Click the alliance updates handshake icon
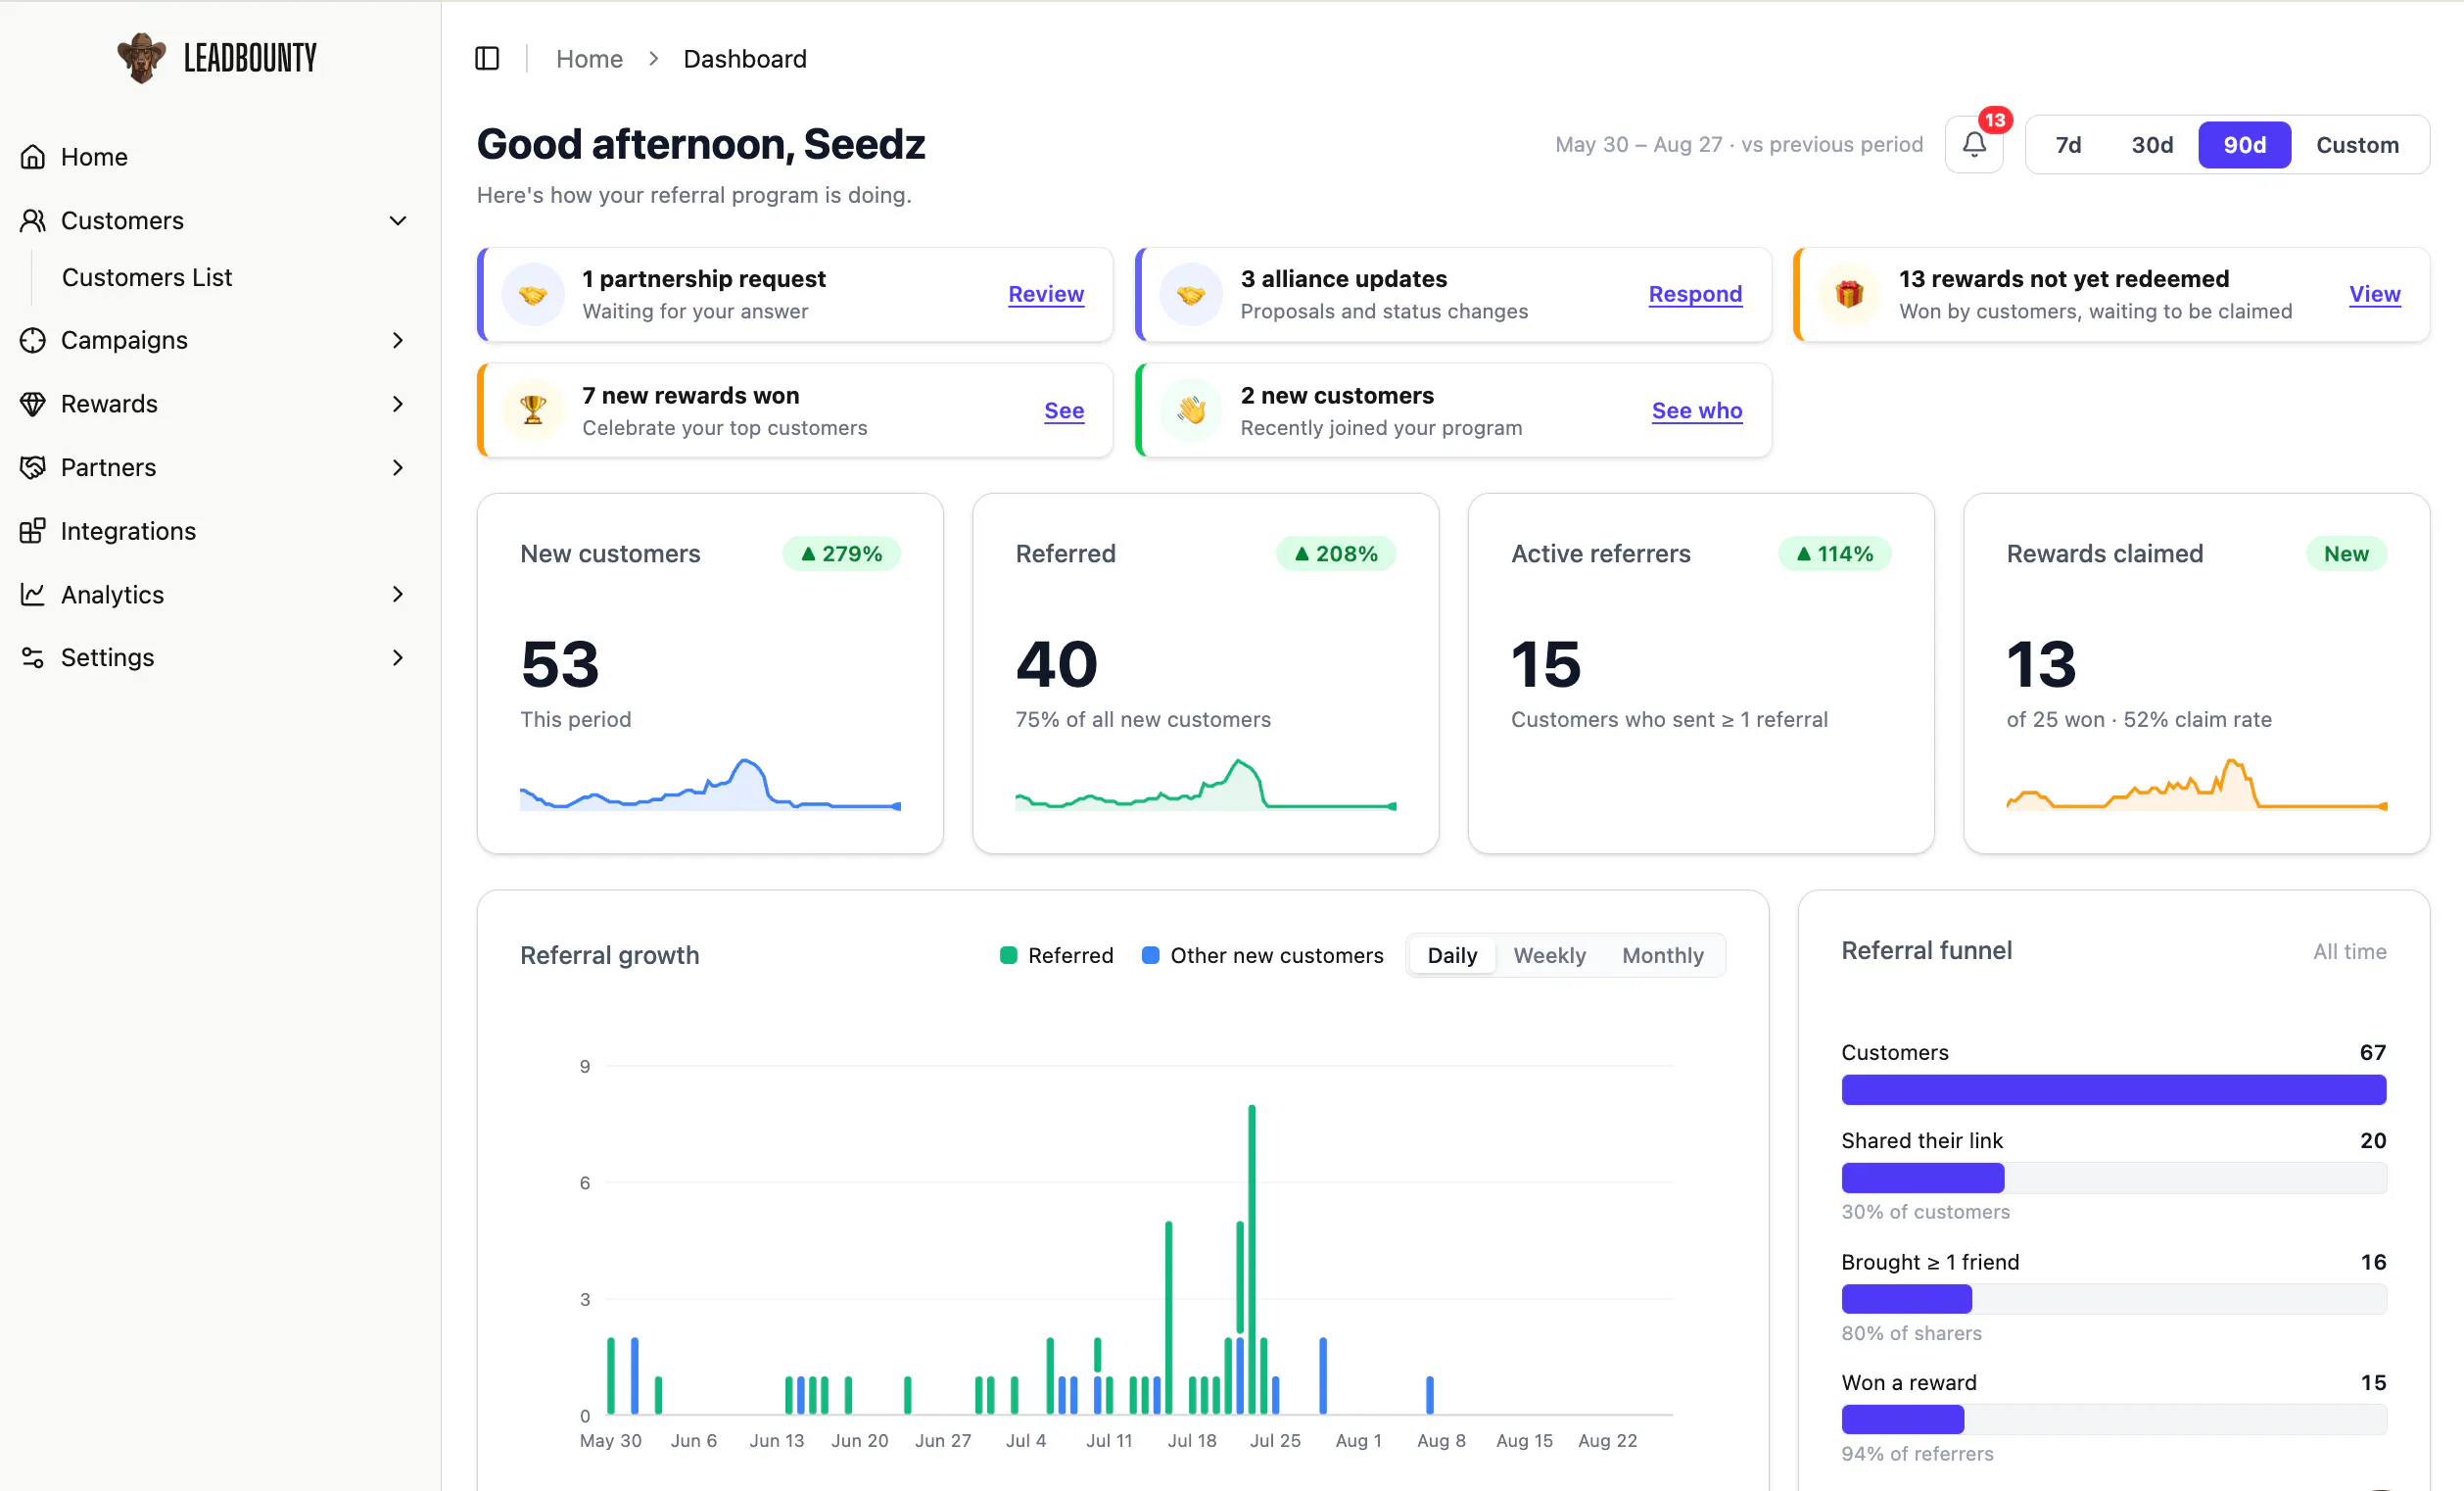Image resolution: width=2464 pixels, height=1491 pixels. 1191,295
